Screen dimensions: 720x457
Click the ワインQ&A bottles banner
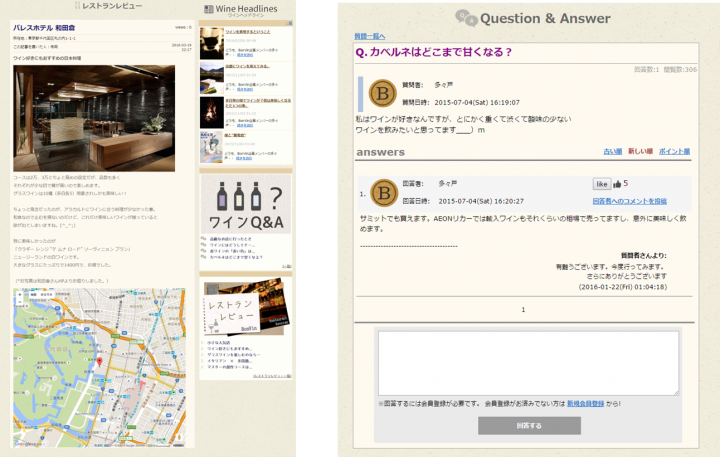[246, 204]
